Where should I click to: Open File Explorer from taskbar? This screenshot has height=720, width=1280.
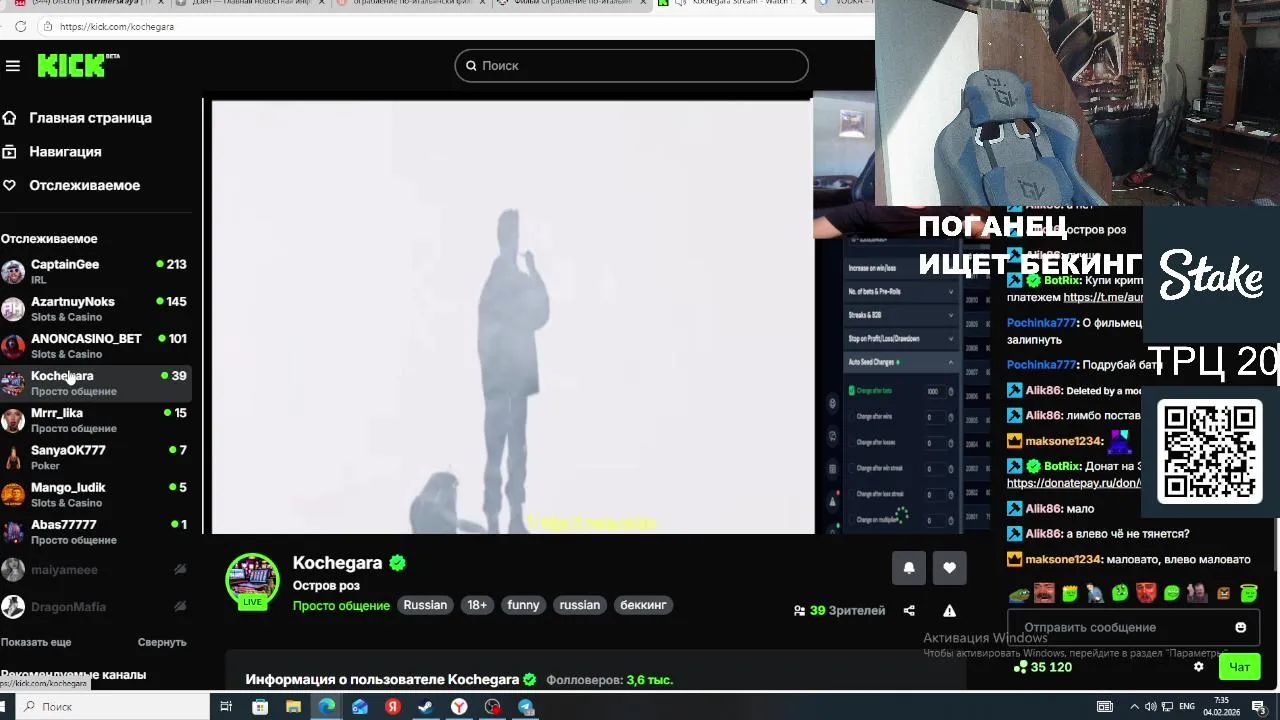[x=293, y=707]
